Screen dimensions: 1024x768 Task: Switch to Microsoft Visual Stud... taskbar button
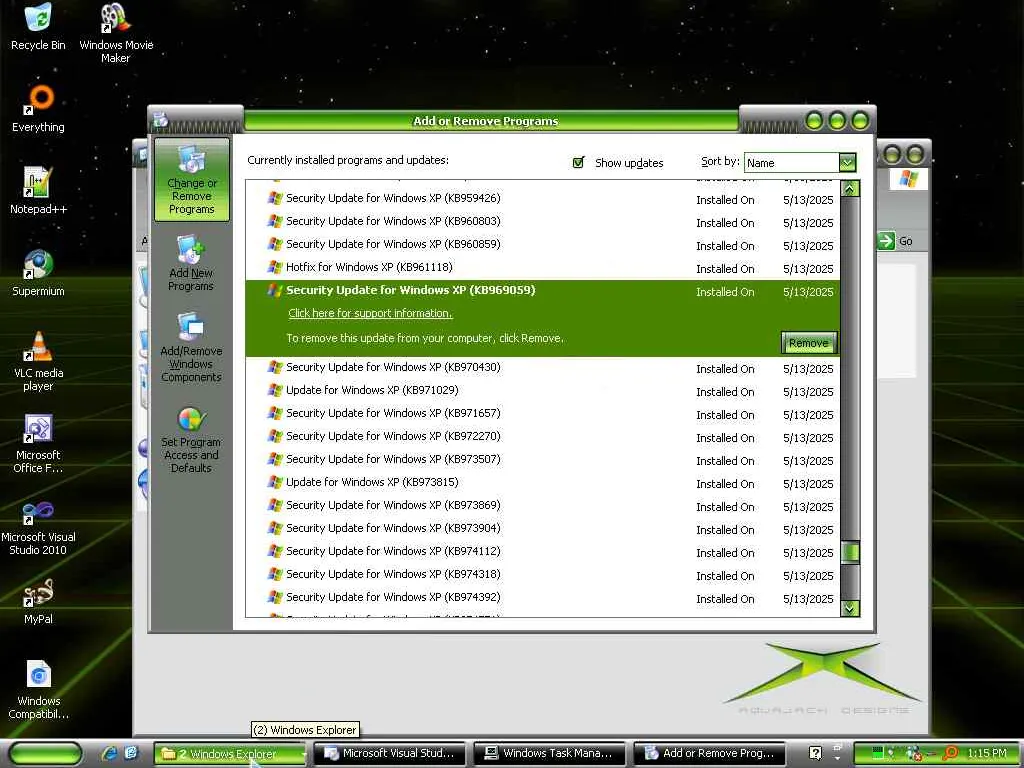click(x=390, y=753)
